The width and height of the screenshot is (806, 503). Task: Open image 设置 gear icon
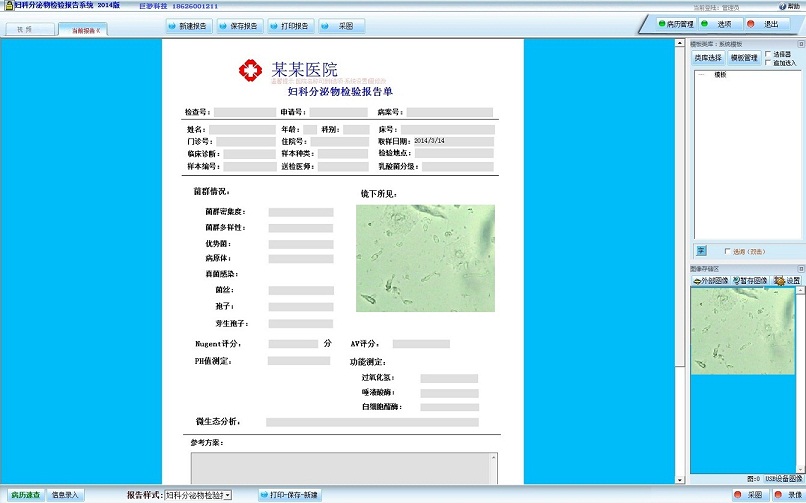point(787,281)
